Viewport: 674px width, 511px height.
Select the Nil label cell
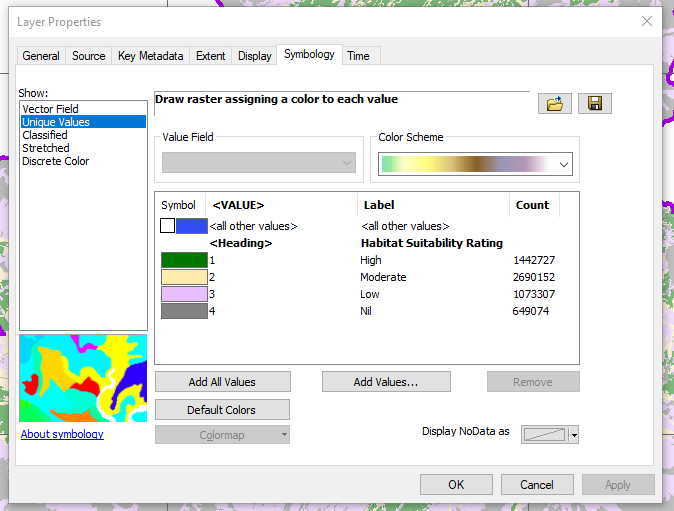tap(366, 311)
